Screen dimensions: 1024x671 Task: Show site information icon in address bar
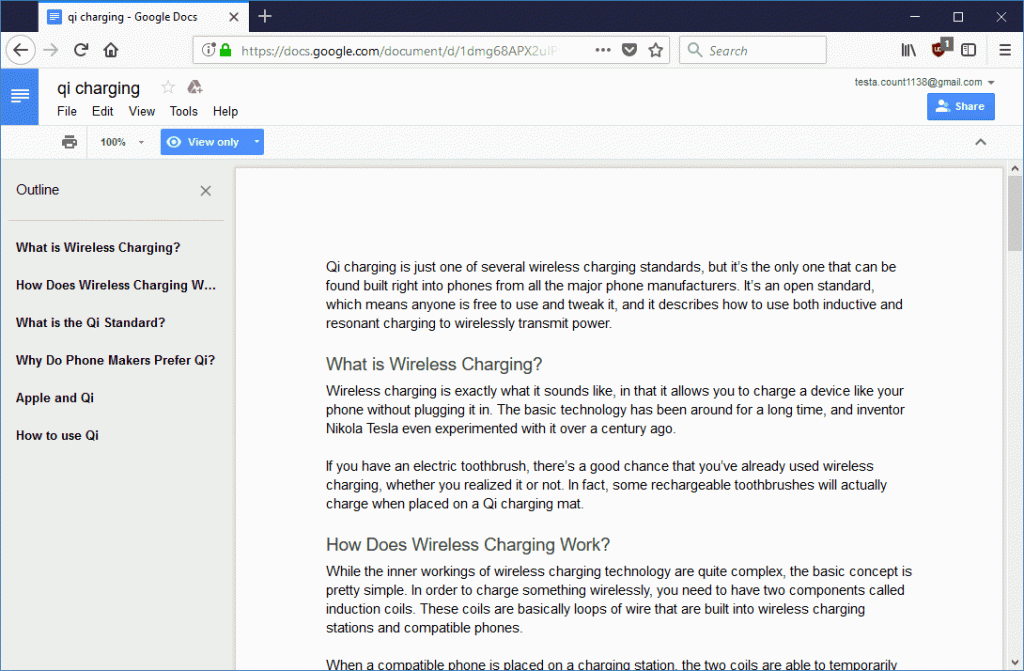tap(208, 50)
